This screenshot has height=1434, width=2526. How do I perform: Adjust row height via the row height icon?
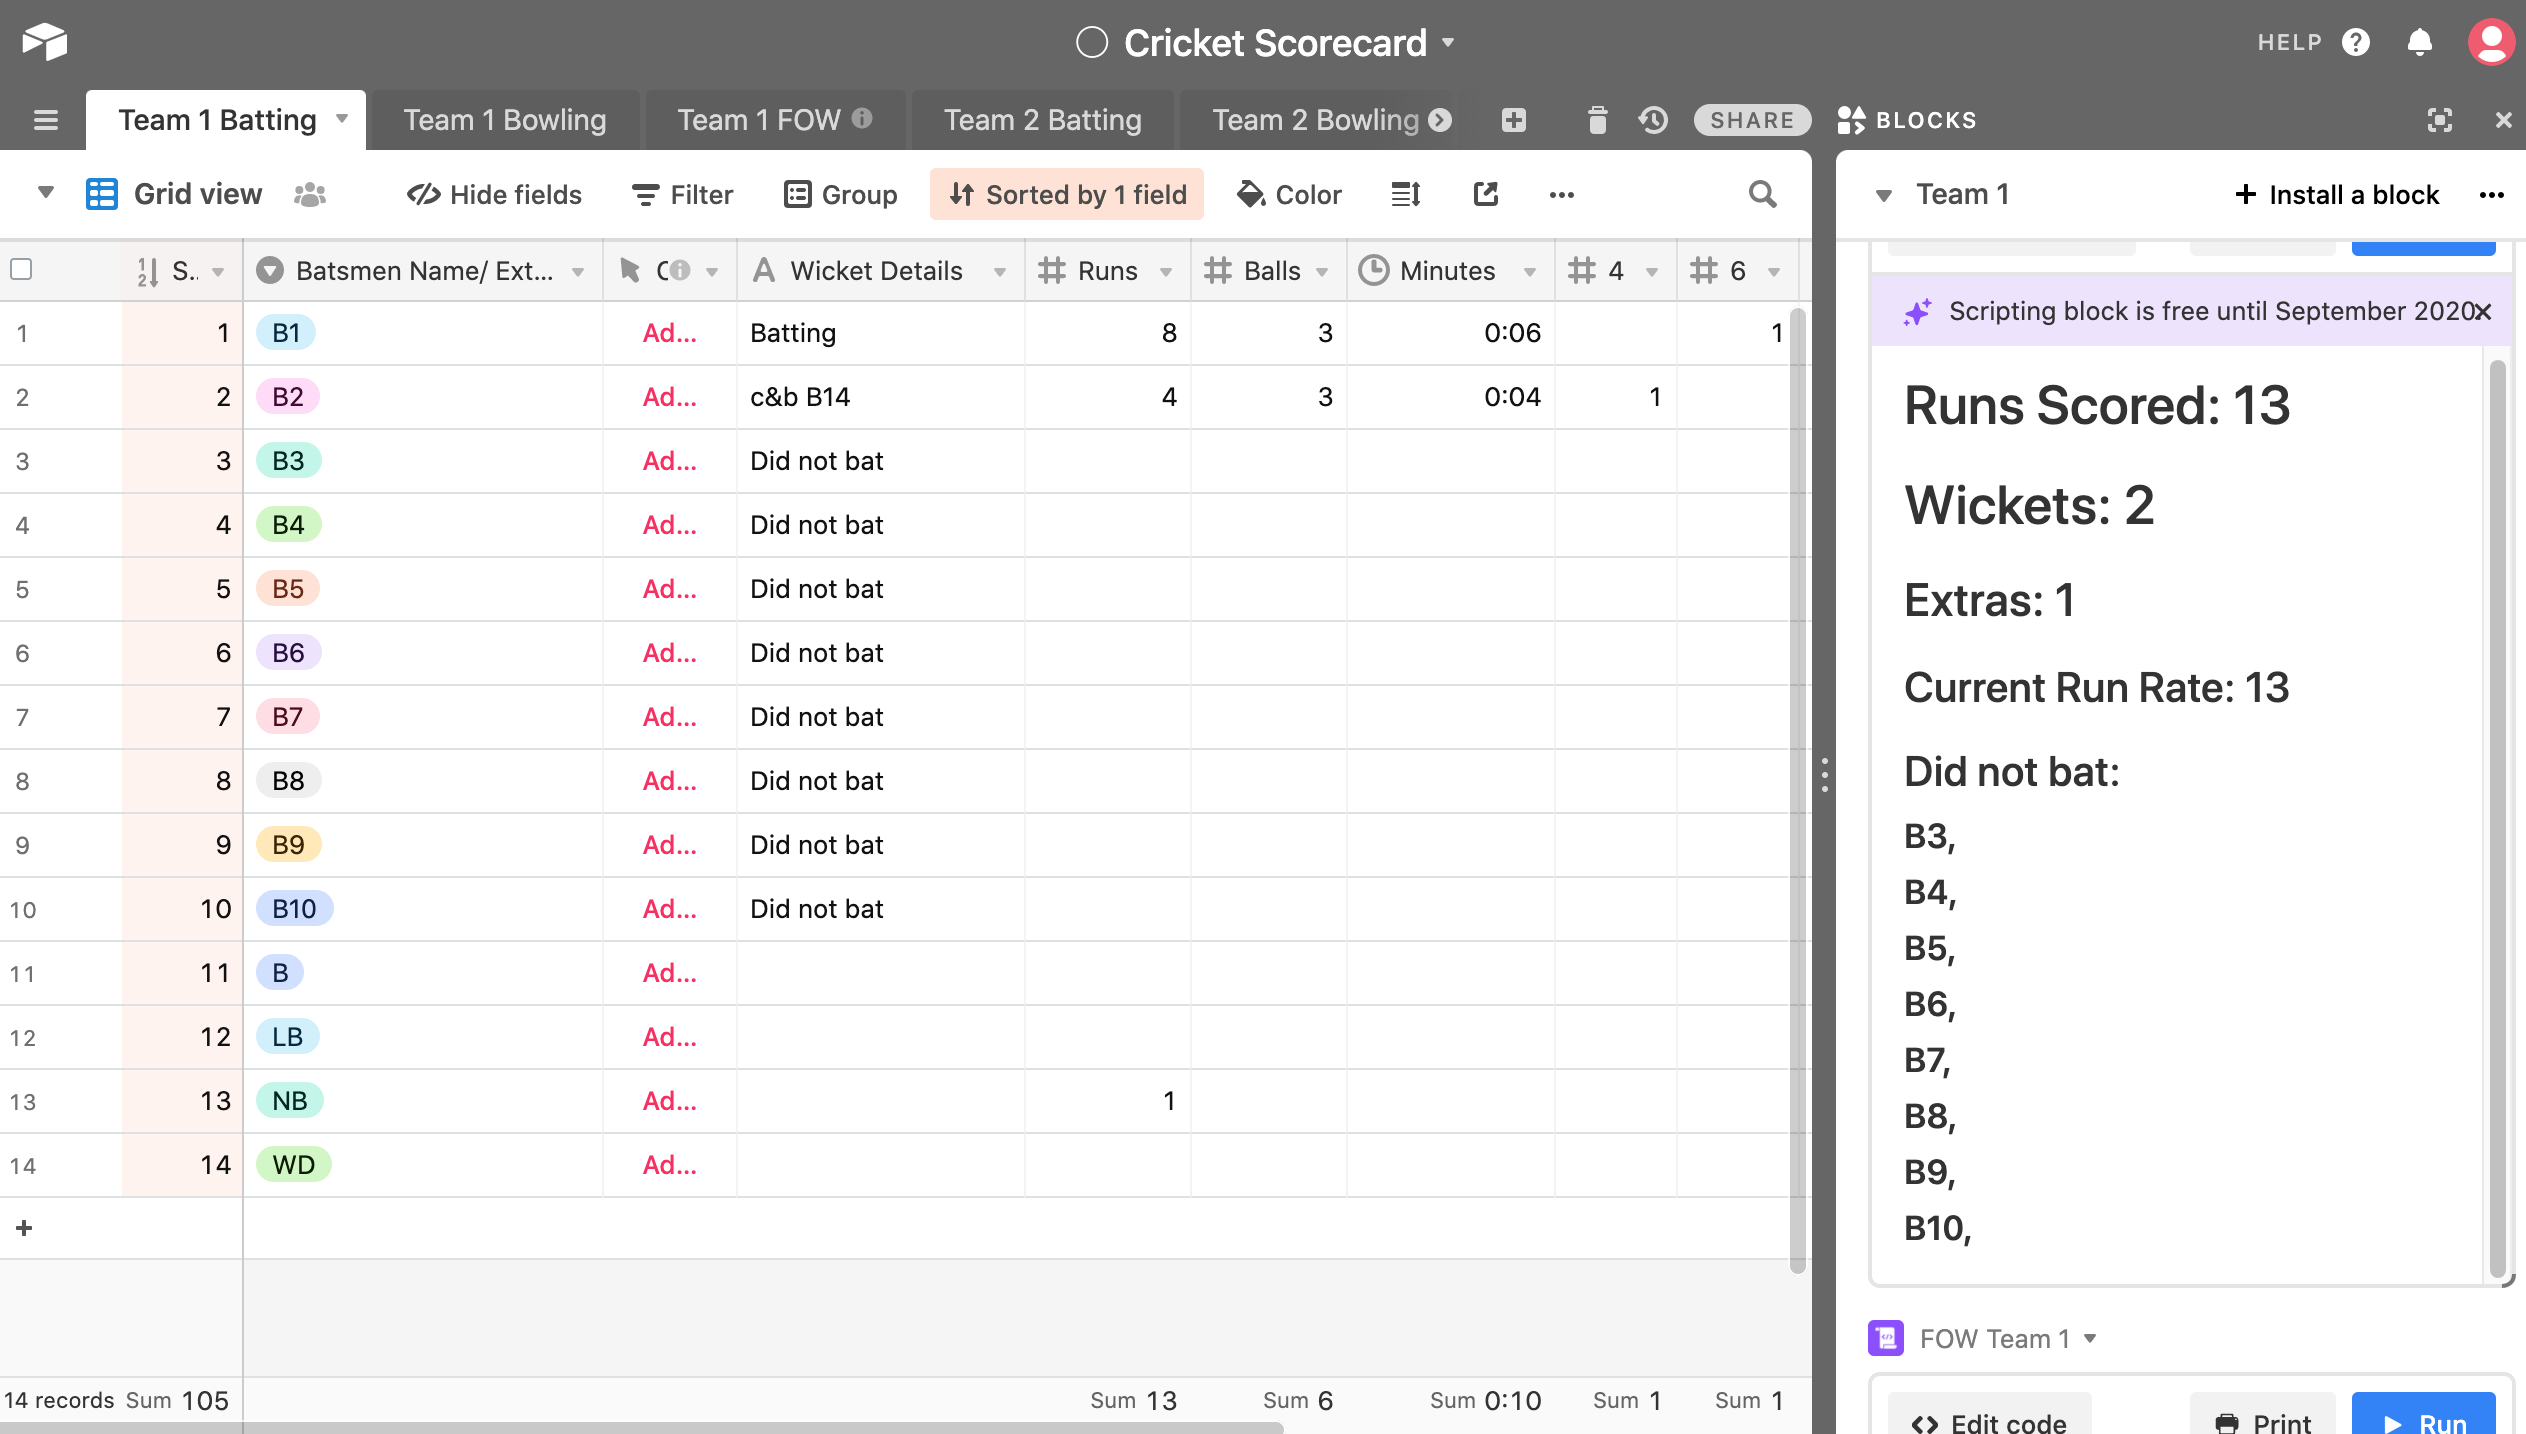[x=1404, y=194]
